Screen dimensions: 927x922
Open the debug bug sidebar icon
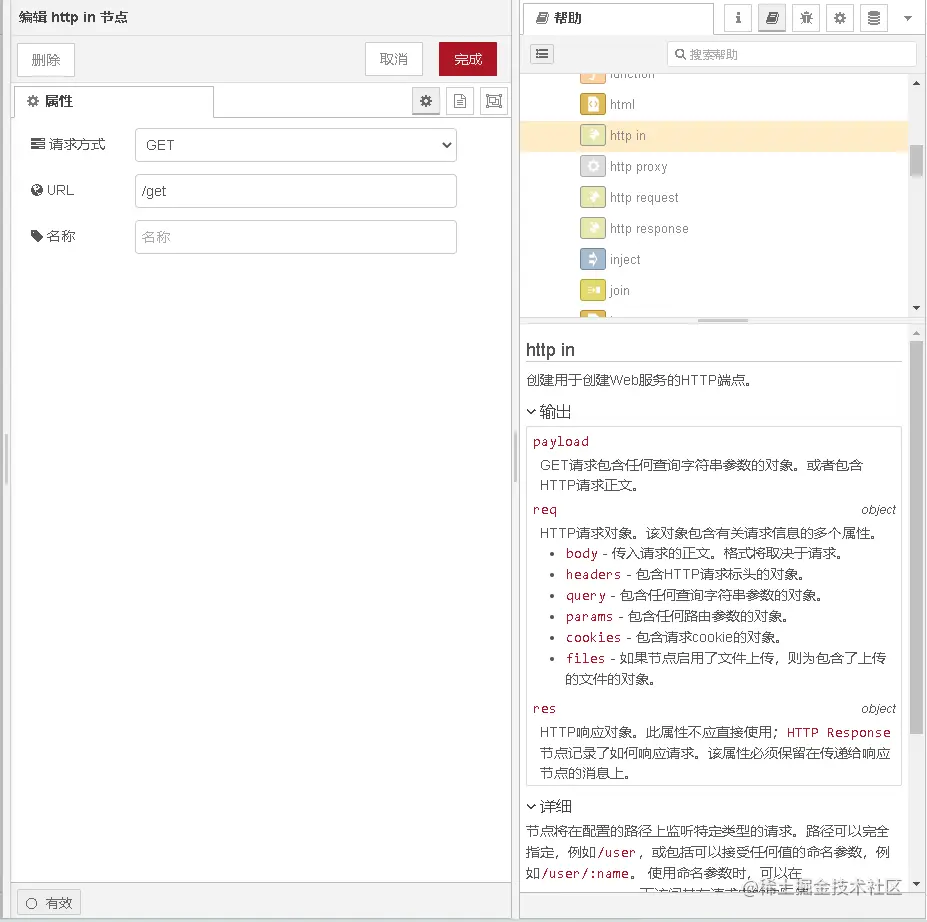(x=806, y=18)
